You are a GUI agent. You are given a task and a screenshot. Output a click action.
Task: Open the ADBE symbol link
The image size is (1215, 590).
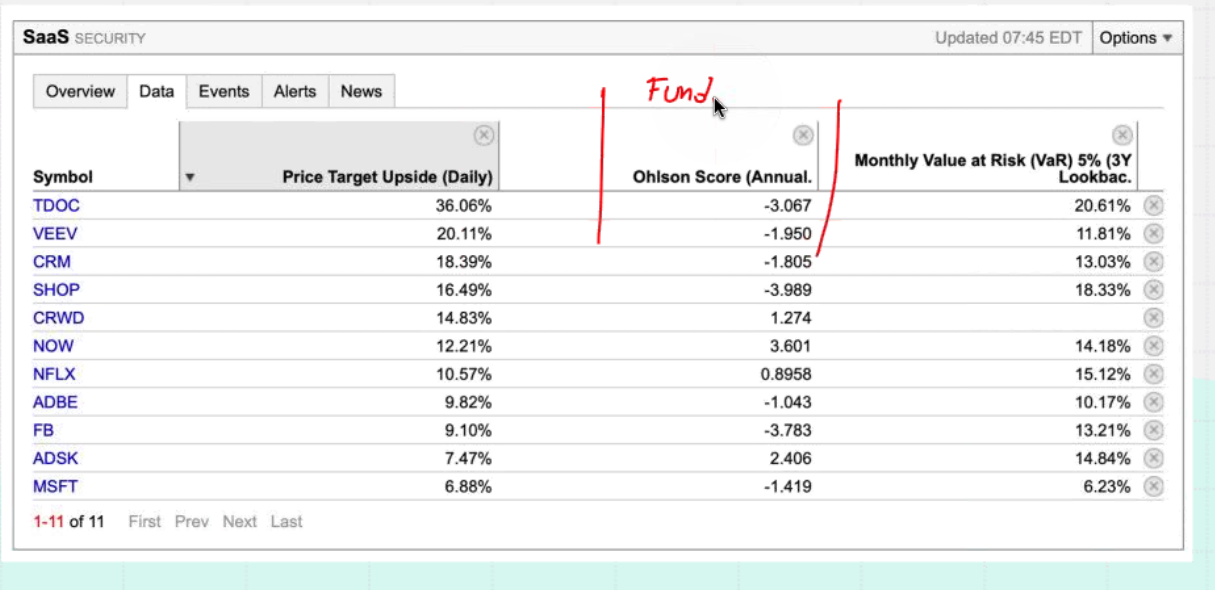[x=55, y=402]
